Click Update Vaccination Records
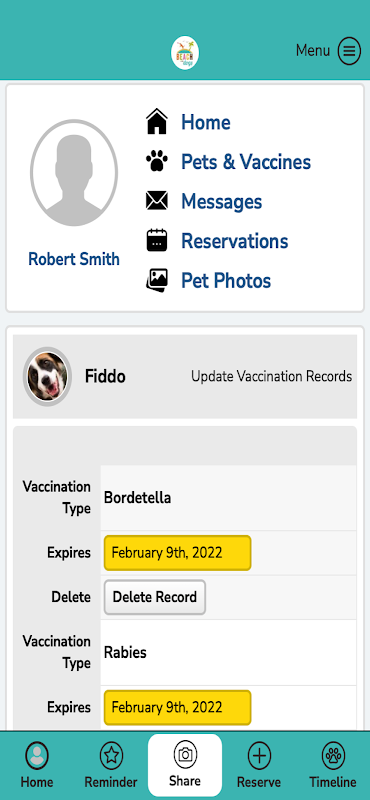The height and width of the screenshot is (800, 370). [272, 377]
